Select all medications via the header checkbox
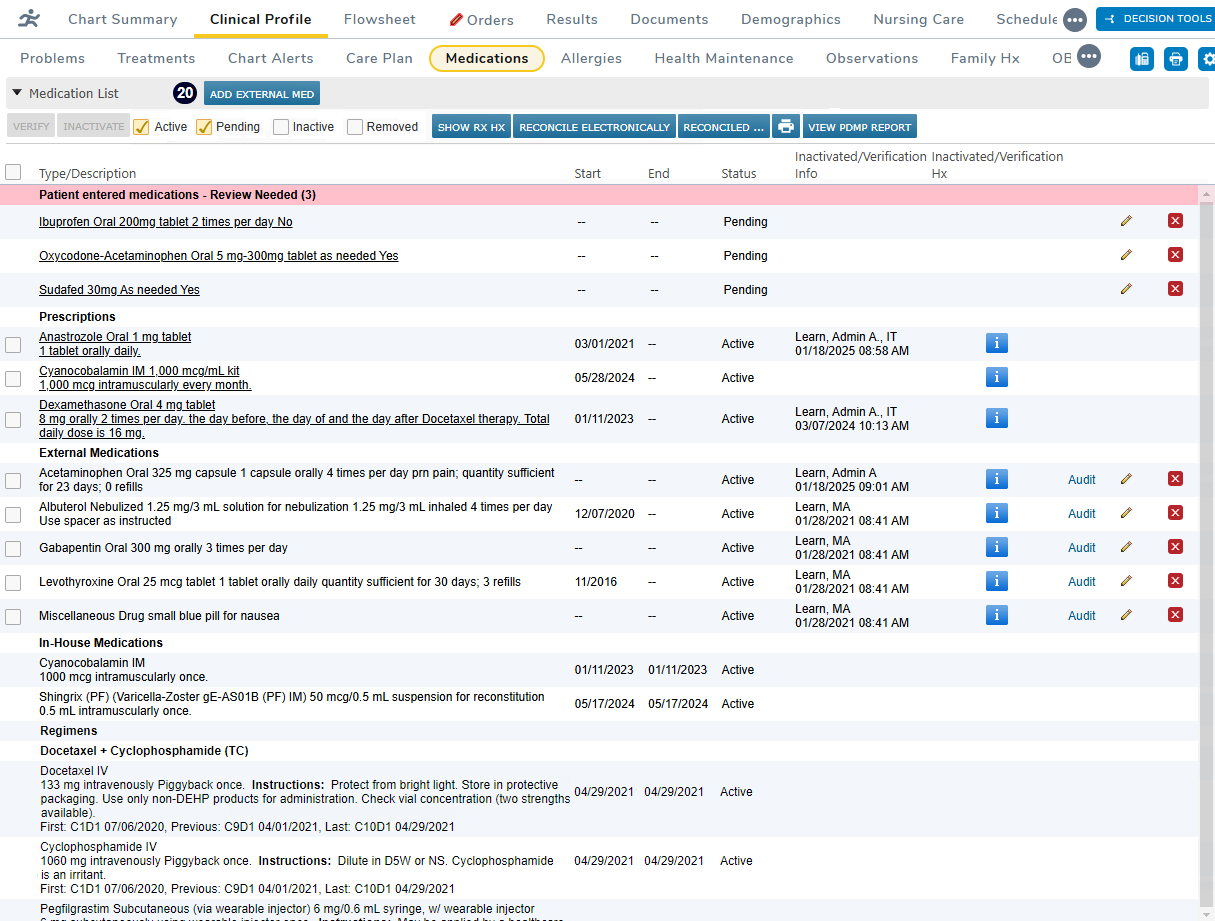 (14, 171)
